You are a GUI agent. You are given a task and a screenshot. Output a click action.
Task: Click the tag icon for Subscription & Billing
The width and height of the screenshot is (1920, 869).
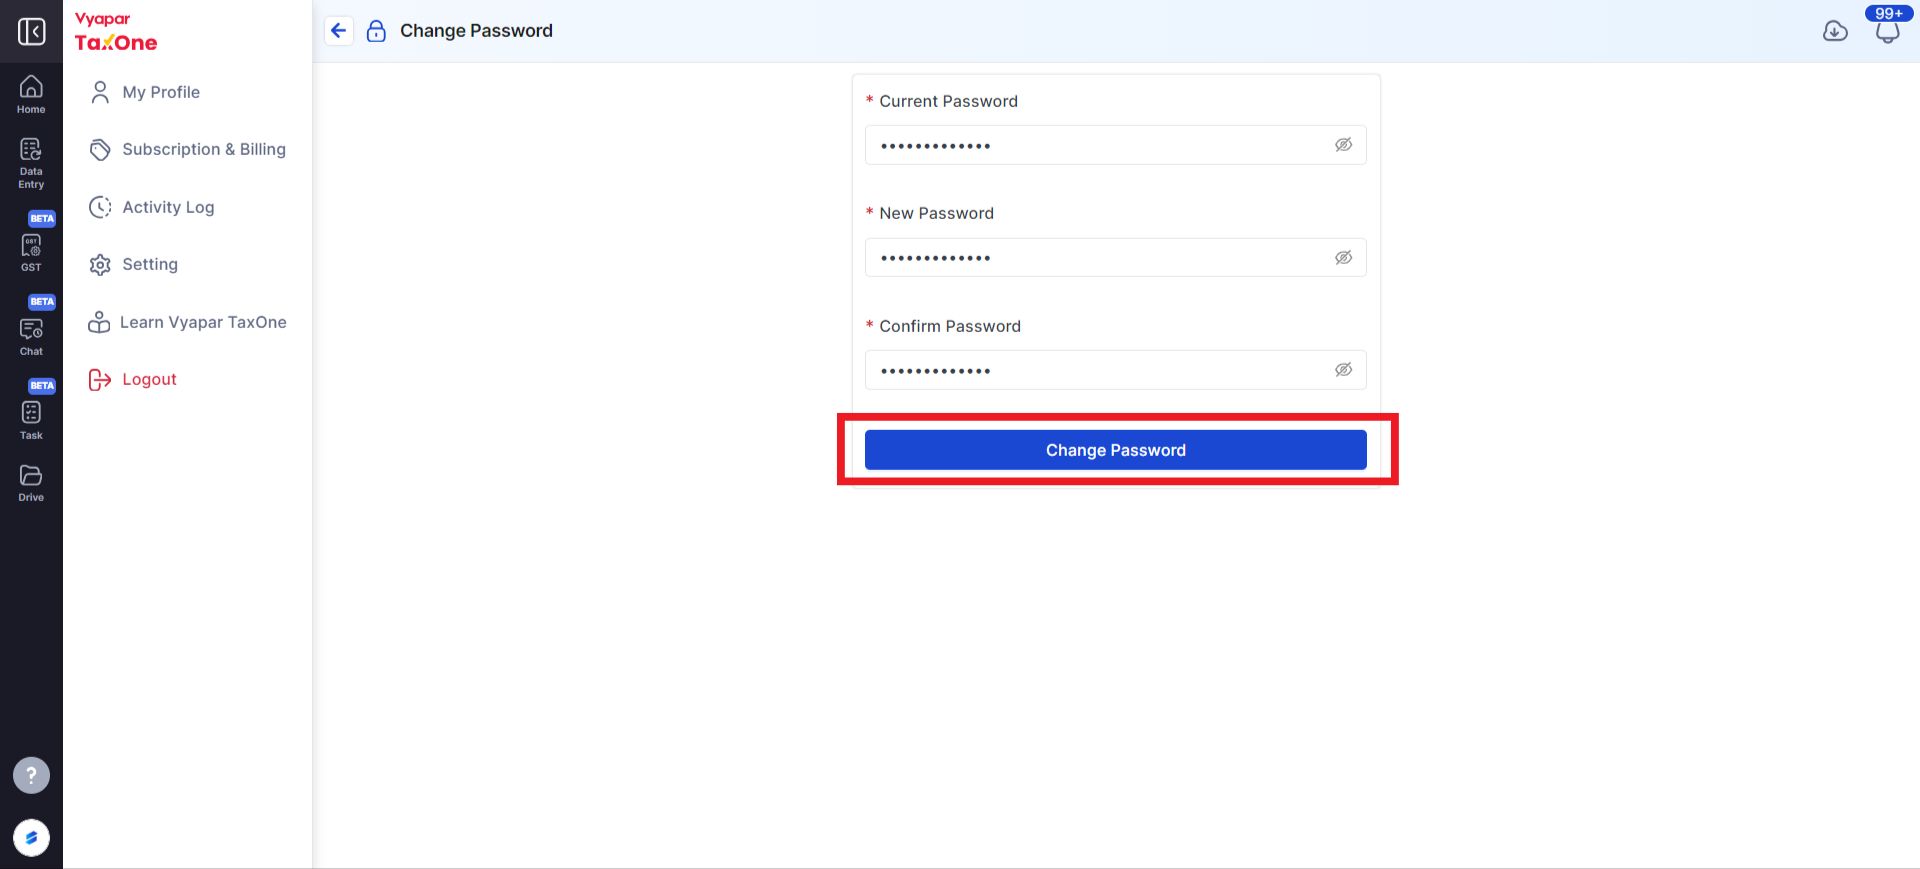click(x=100, y=150)
